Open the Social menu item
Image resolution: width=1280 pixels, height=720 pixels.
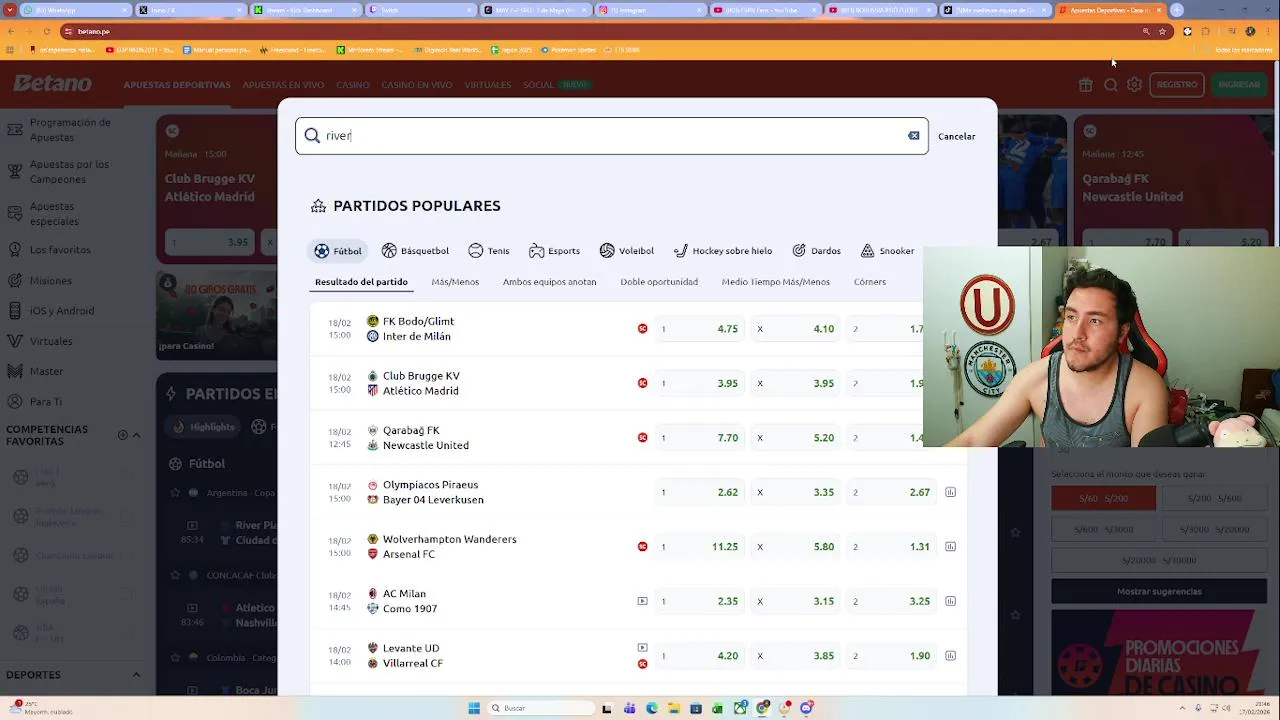click(538, 85)
